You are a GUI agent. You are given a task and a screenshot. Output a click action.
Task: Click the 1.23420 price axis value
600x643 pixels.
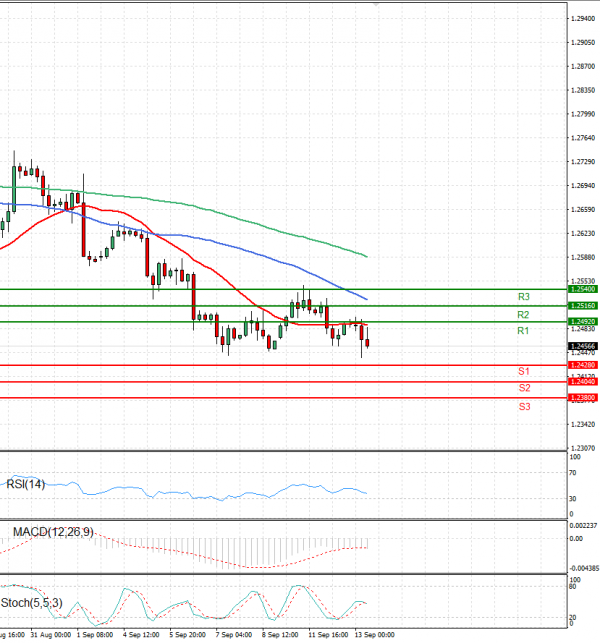583,424
